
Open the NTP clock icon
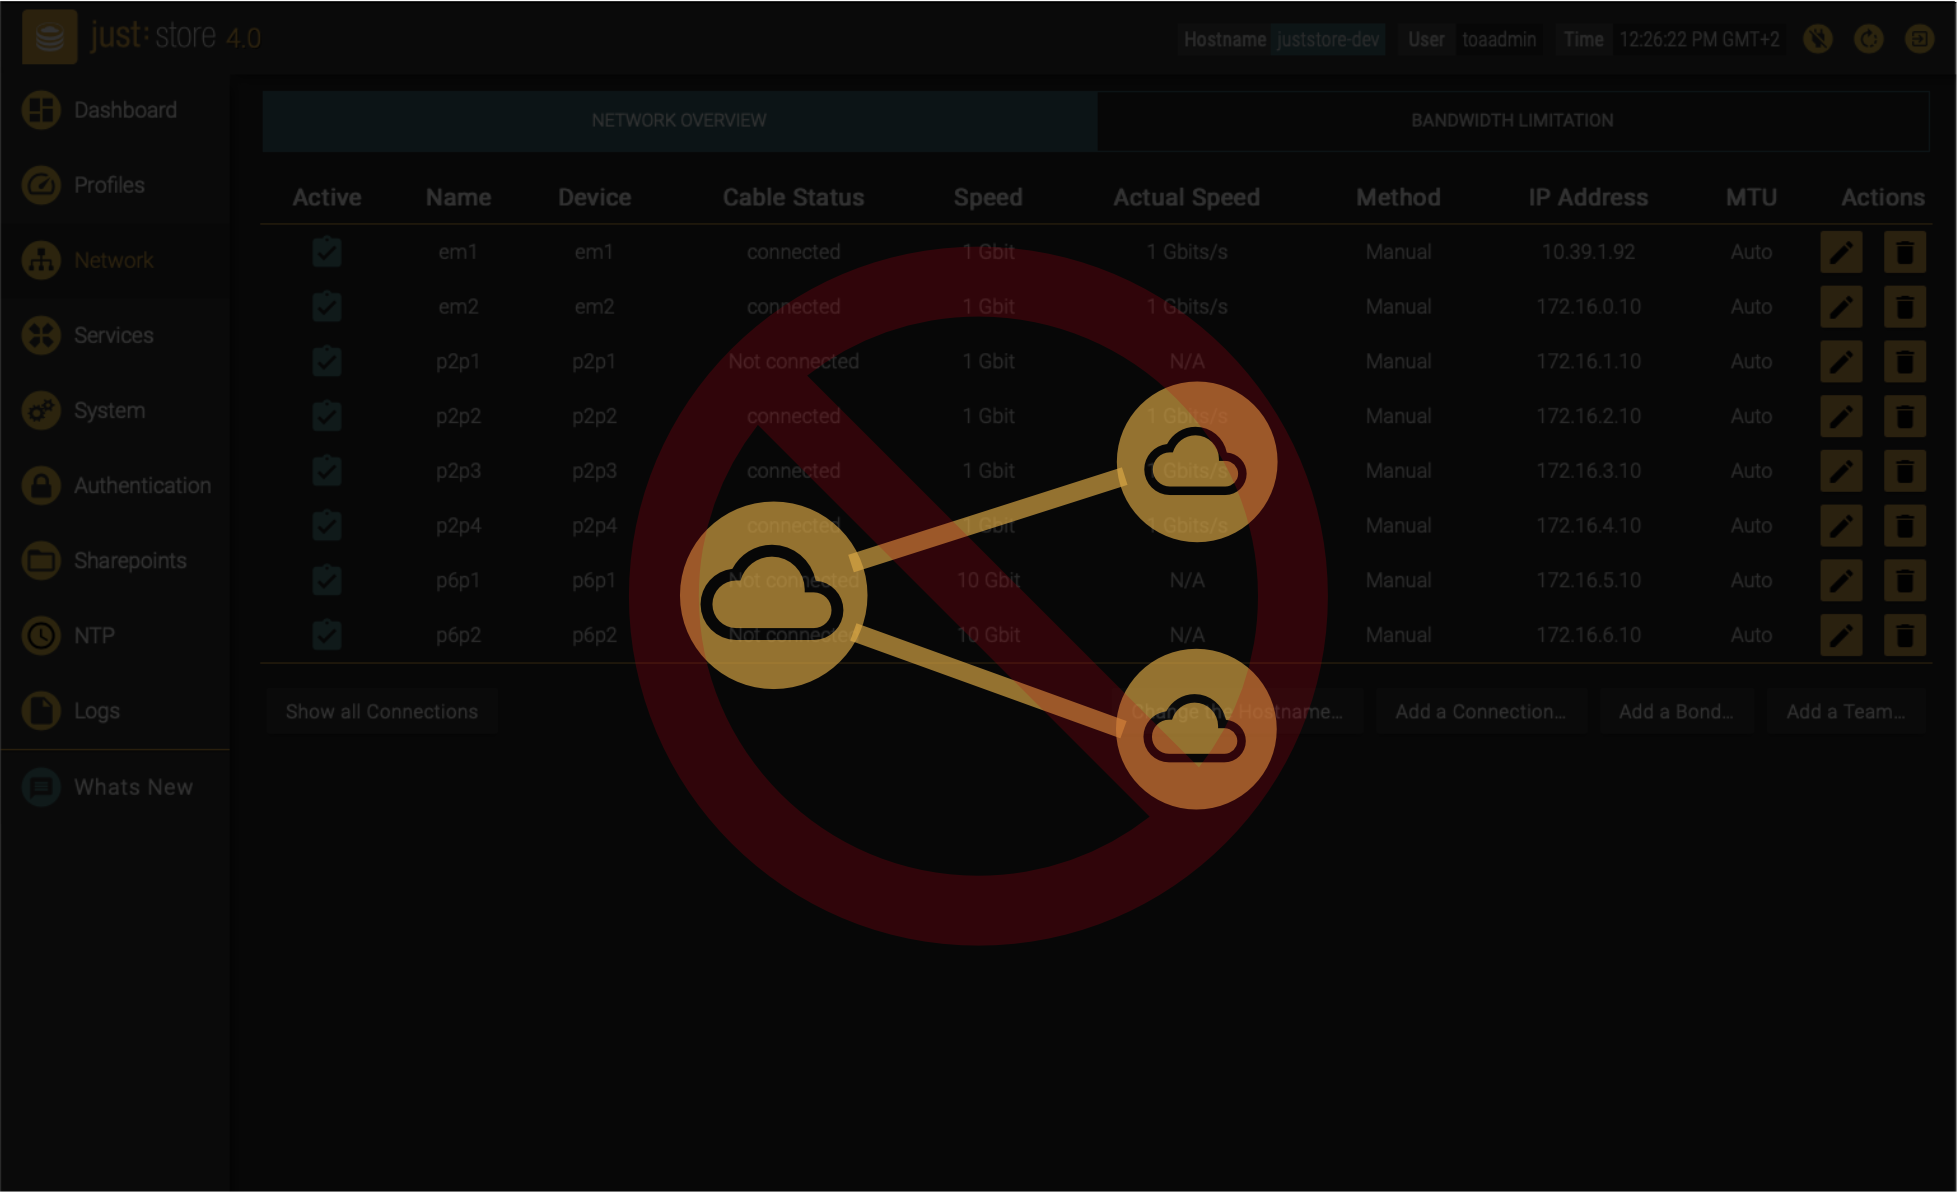pyautogui.click(x=41, y=635)
